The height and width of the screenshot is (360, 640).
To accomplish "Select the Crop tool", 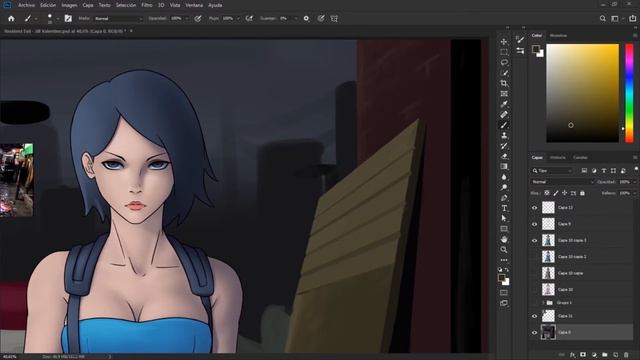I will click(x=504, y=83).
